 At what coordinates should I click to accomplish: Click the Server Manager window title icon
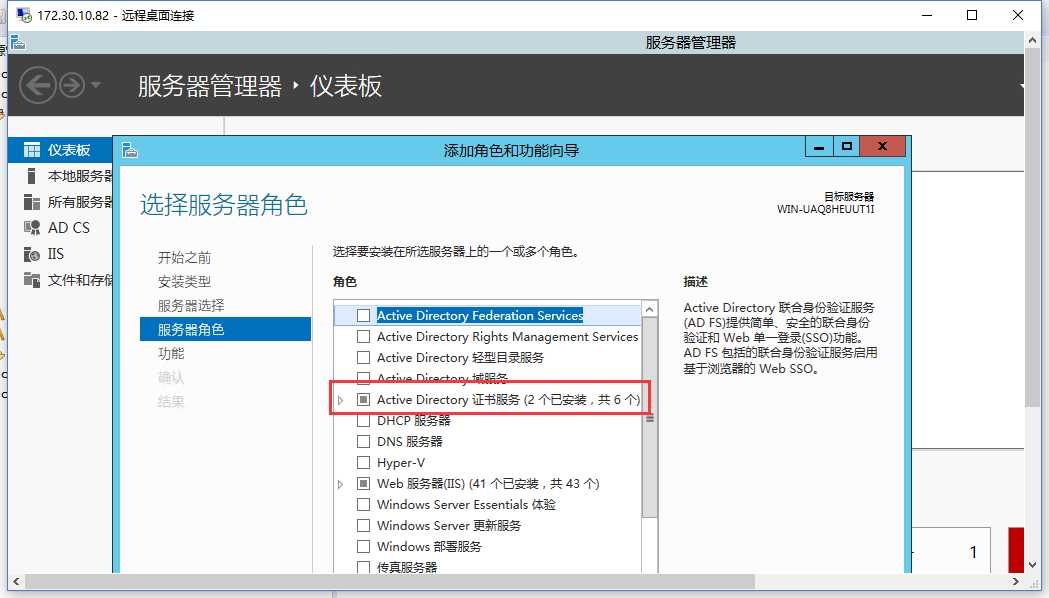tap(18, 43)
